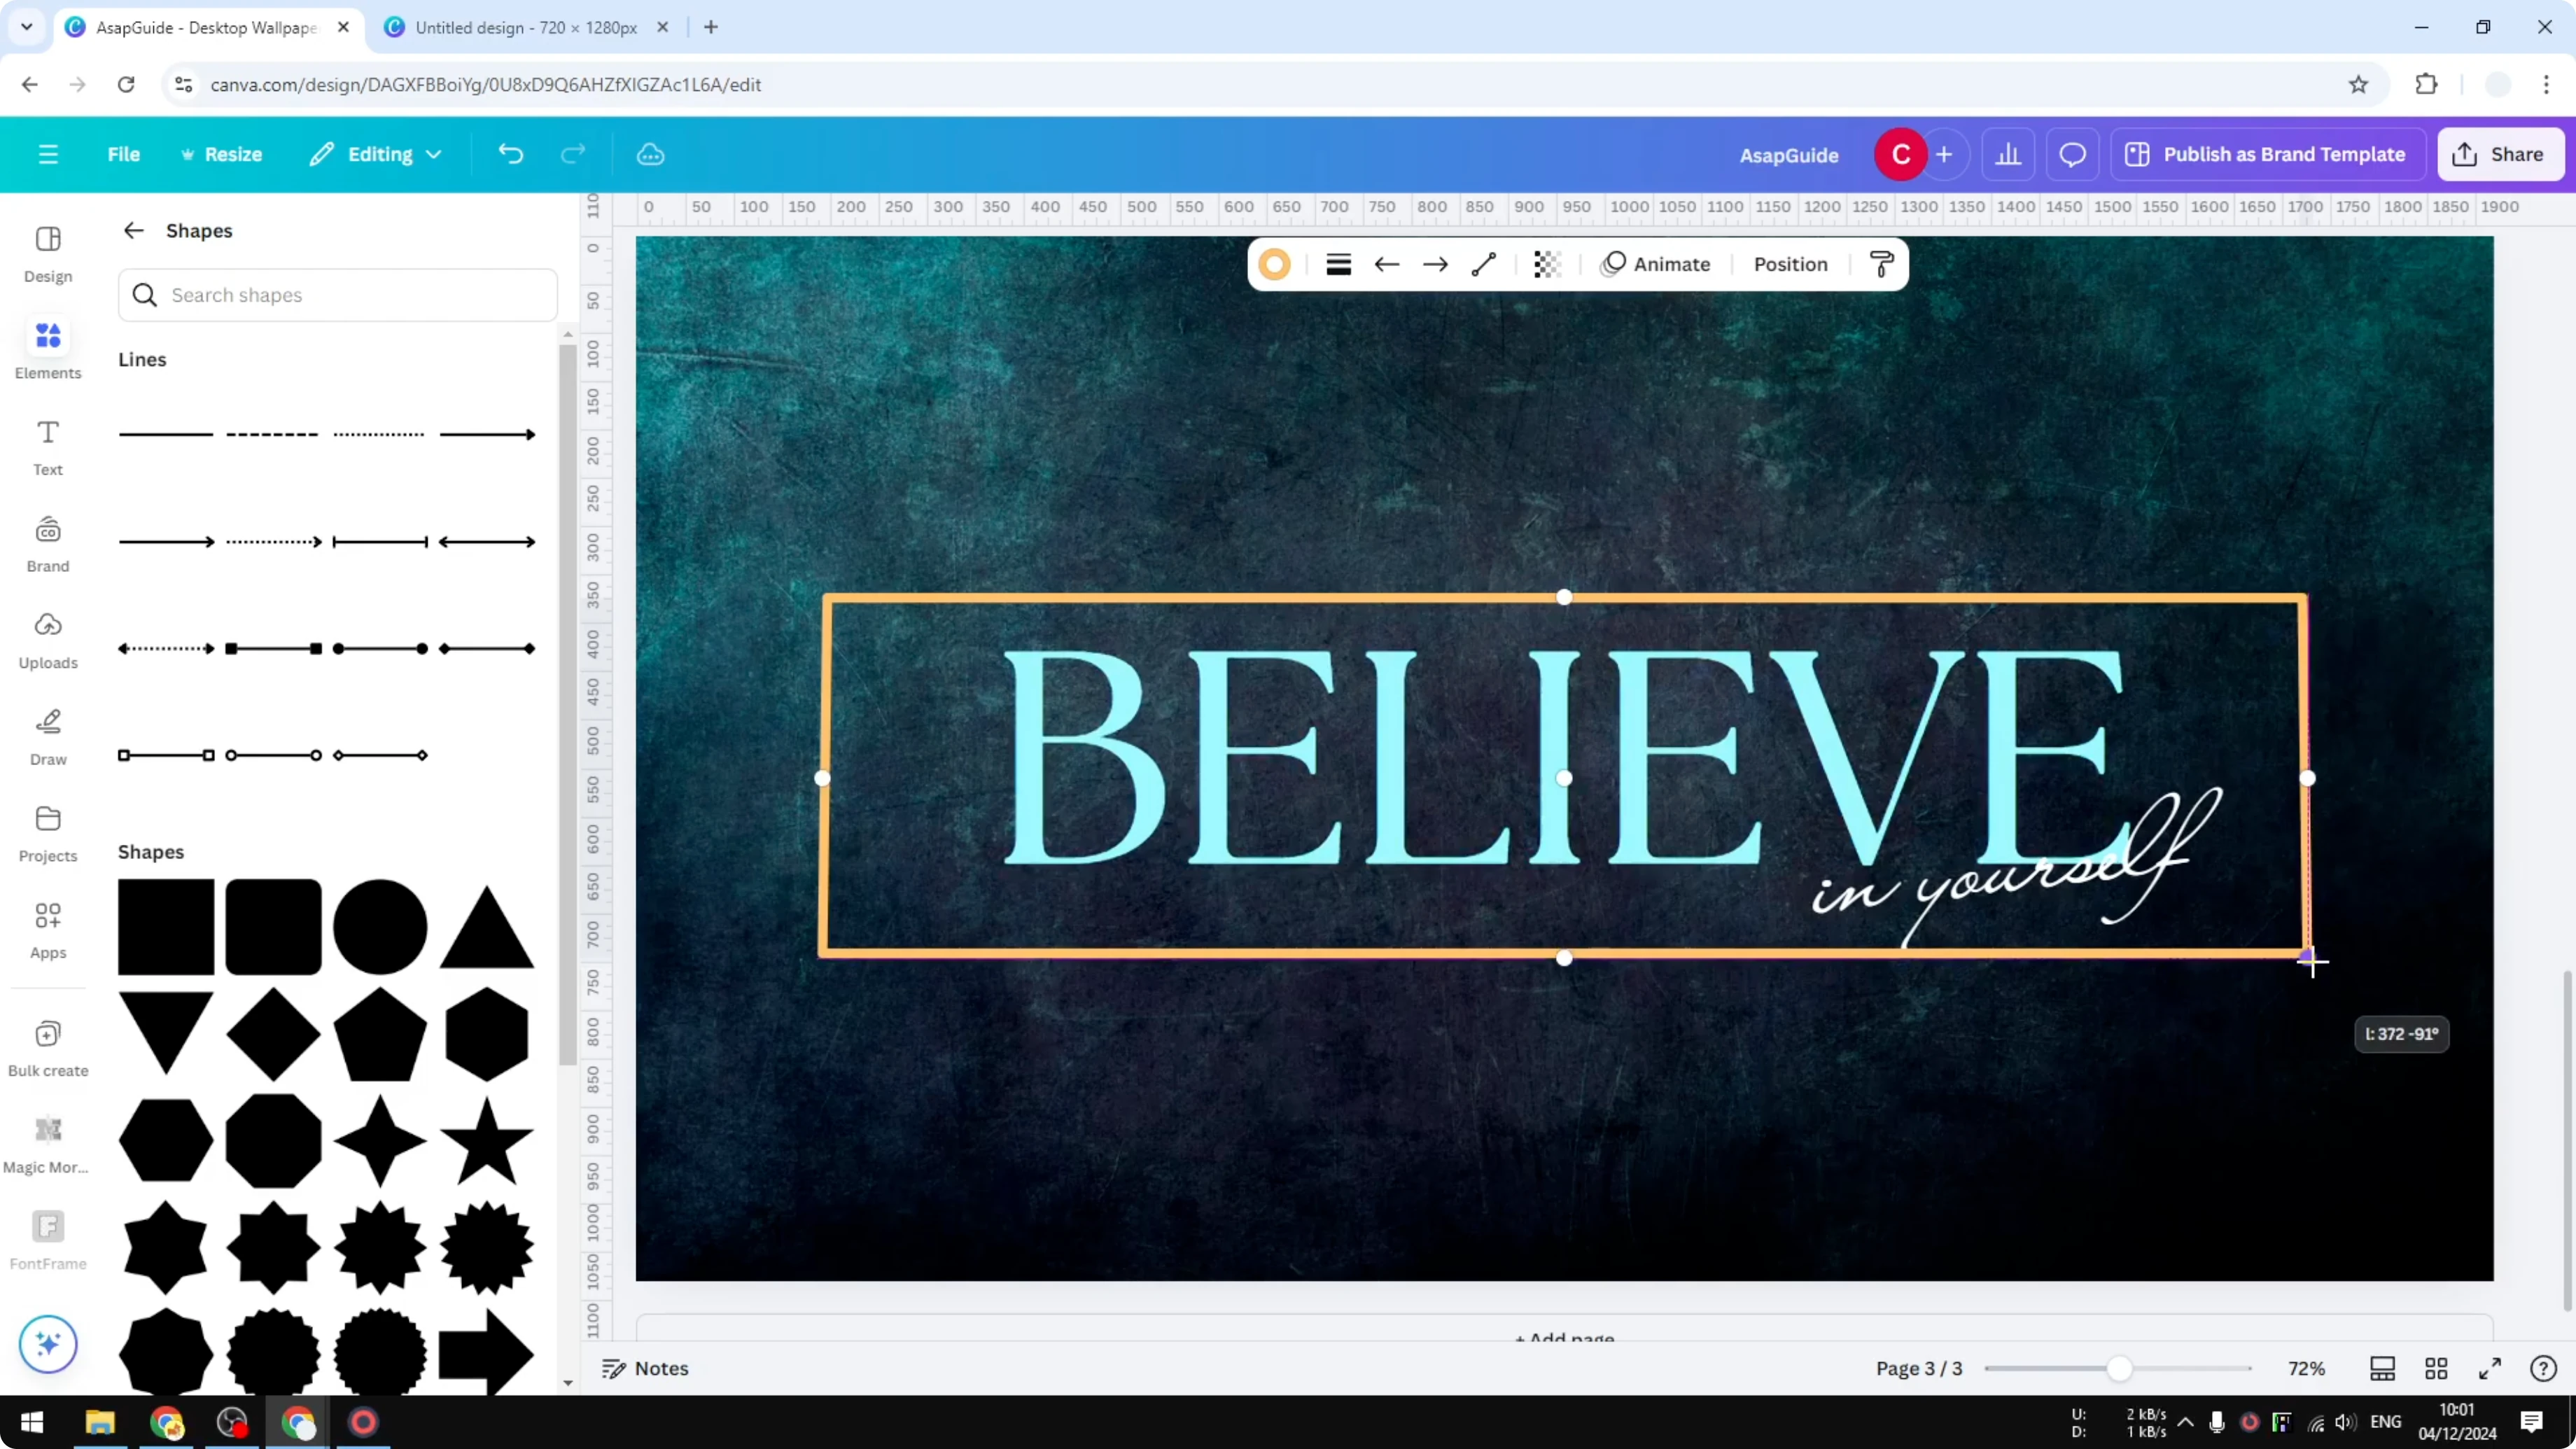Select the orange color swatch in the toolbar

point(1275,263)
